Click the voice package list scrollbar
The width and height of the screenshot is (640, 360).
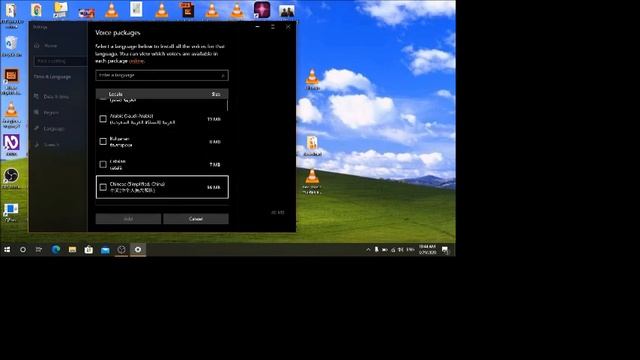click(x=227, y=105)
